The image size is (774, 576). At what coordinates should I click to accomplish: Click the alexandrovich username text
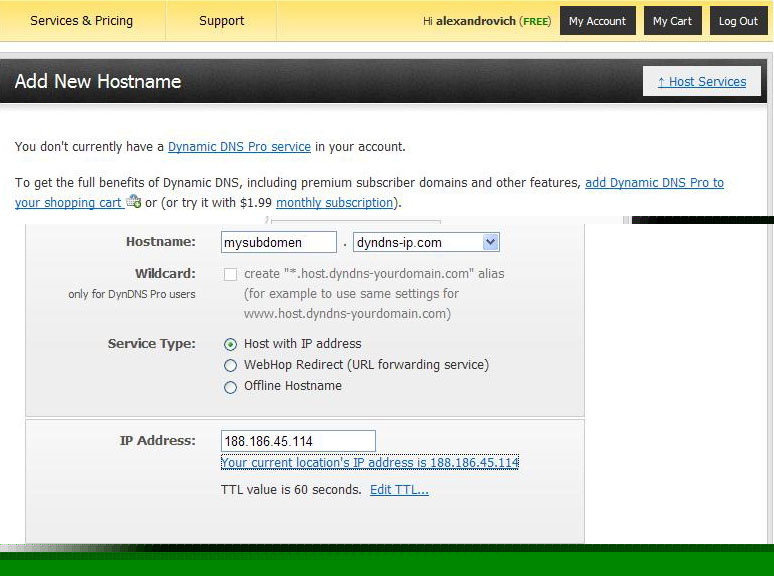(x=475, y=21)
